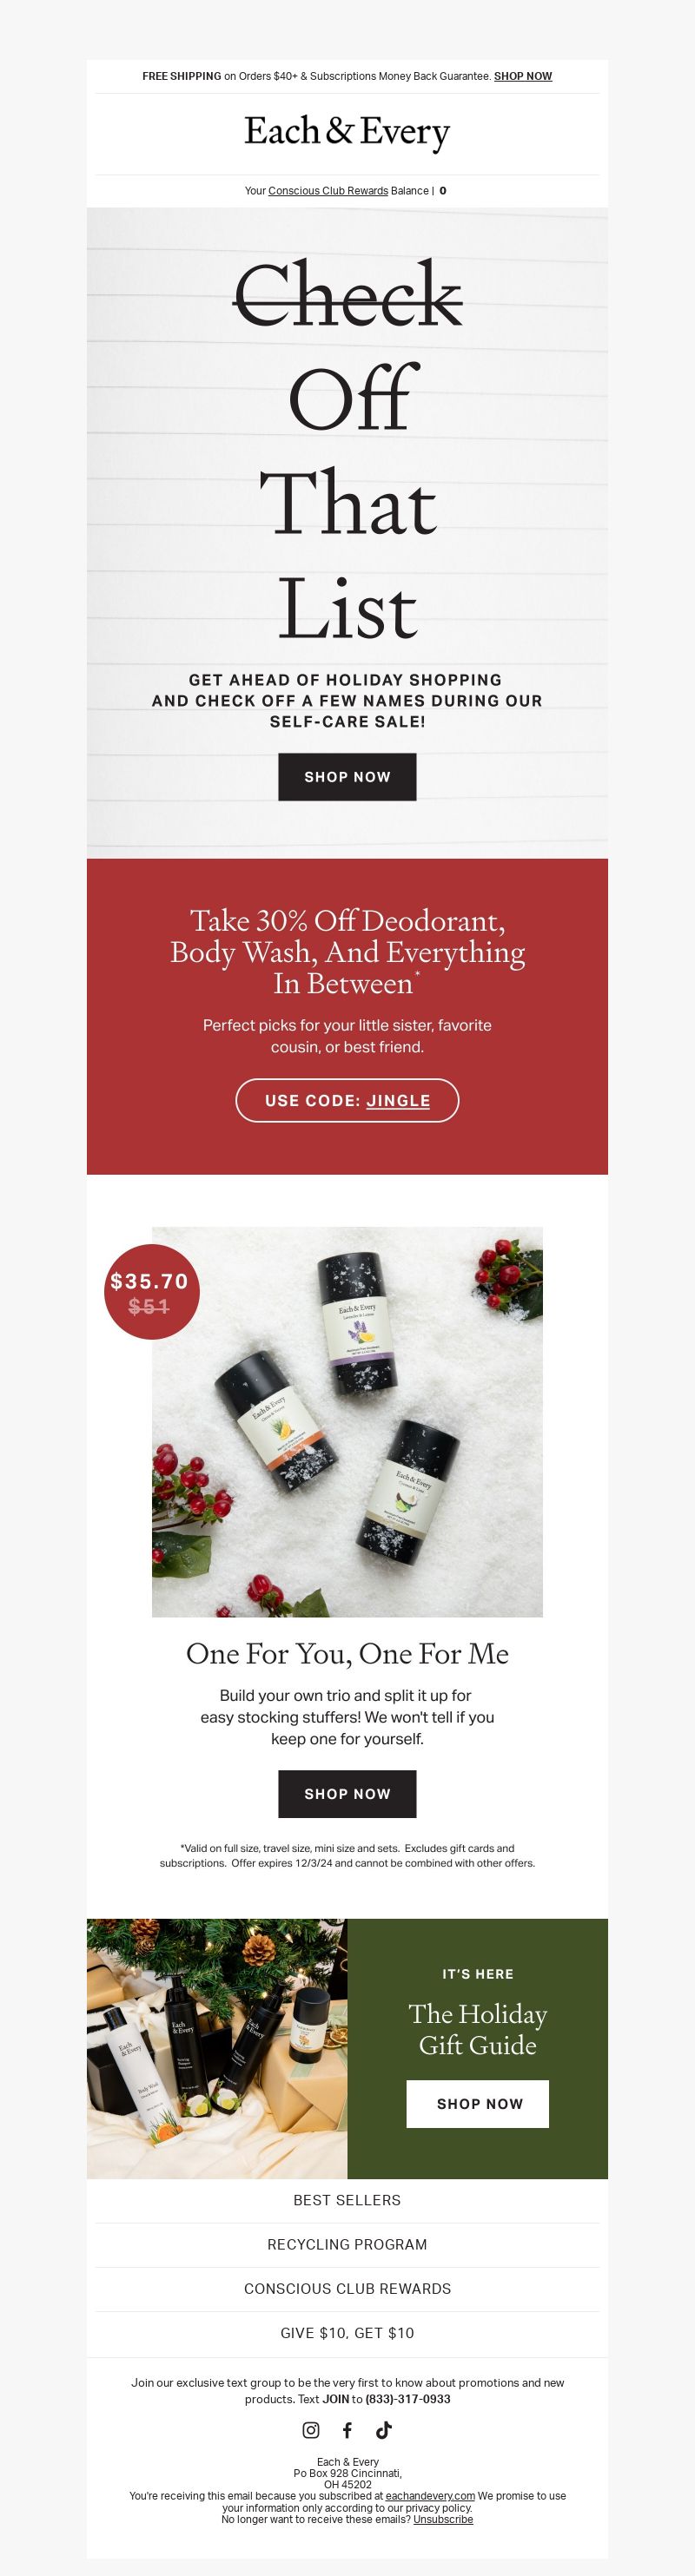The height and width of the screenshot is (2576, 695).
Task: Open the BEST SELLERS menu item
Action: [347, 2200]
